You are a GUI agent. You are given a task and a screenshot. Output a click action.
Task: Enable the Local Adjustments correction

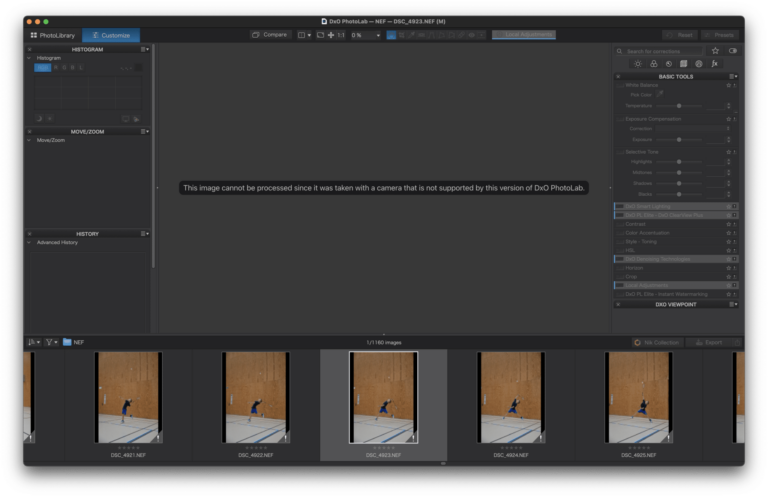(619, 285)
